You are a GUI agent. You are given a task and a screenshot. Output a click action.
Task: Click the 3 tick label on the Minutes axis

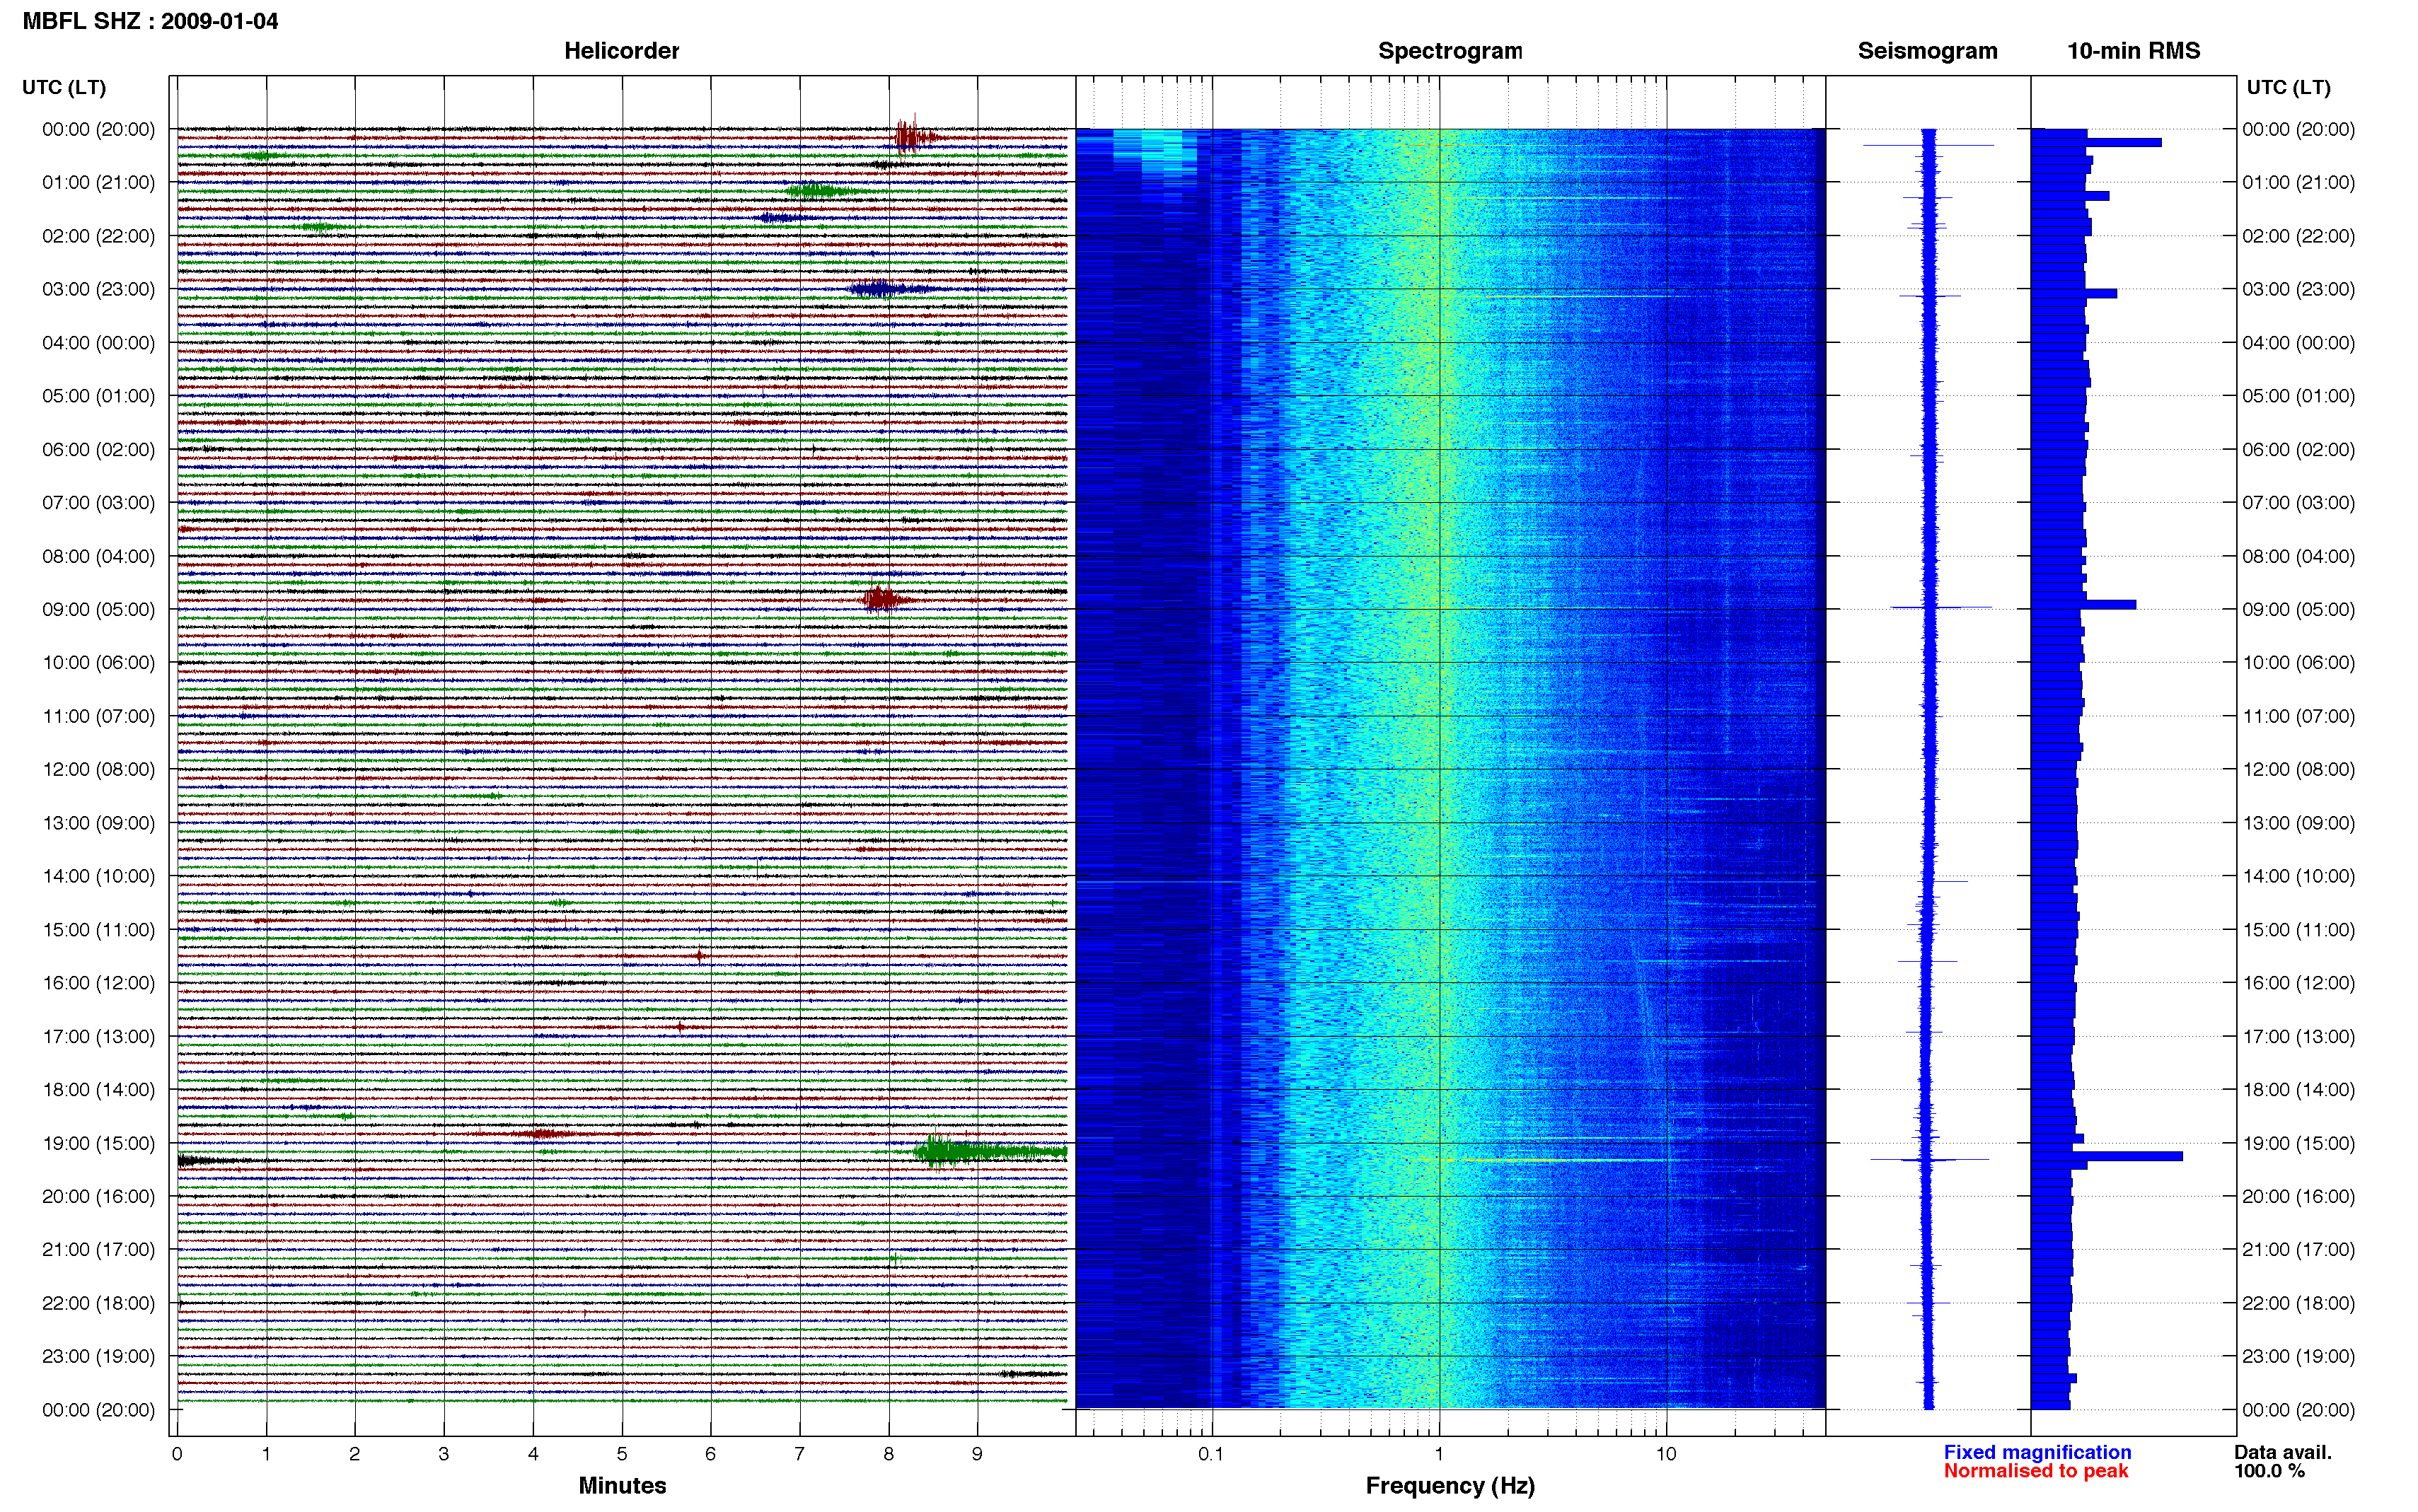tap(444, 1454)
